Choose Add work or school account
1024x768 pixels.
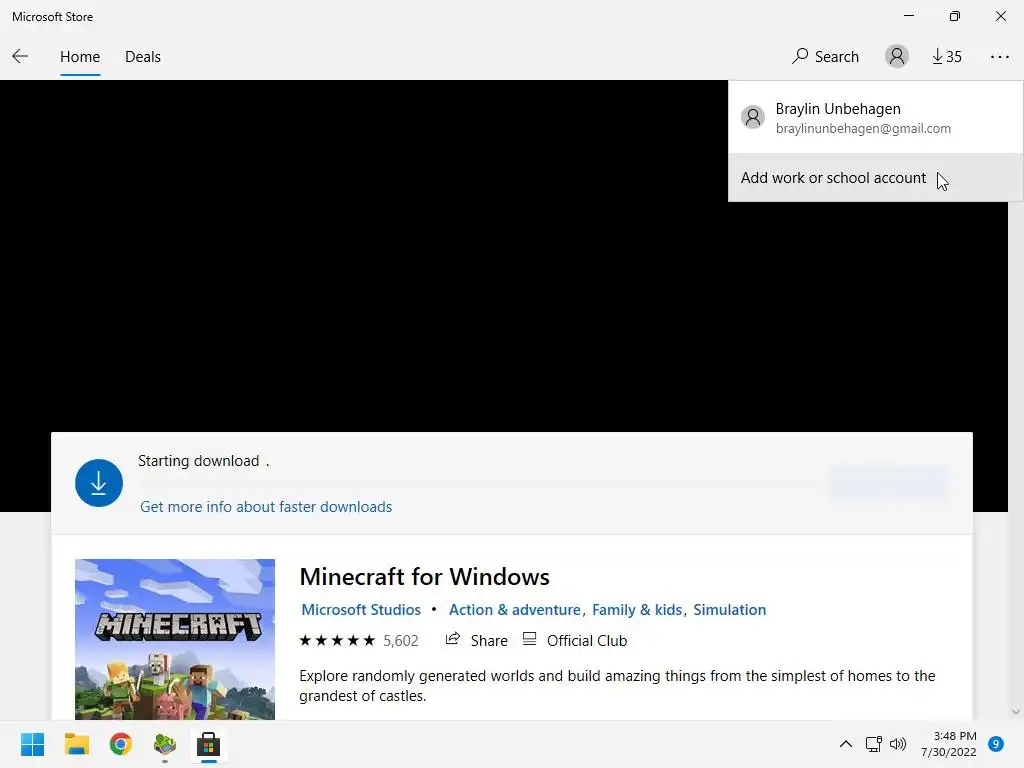875,178
